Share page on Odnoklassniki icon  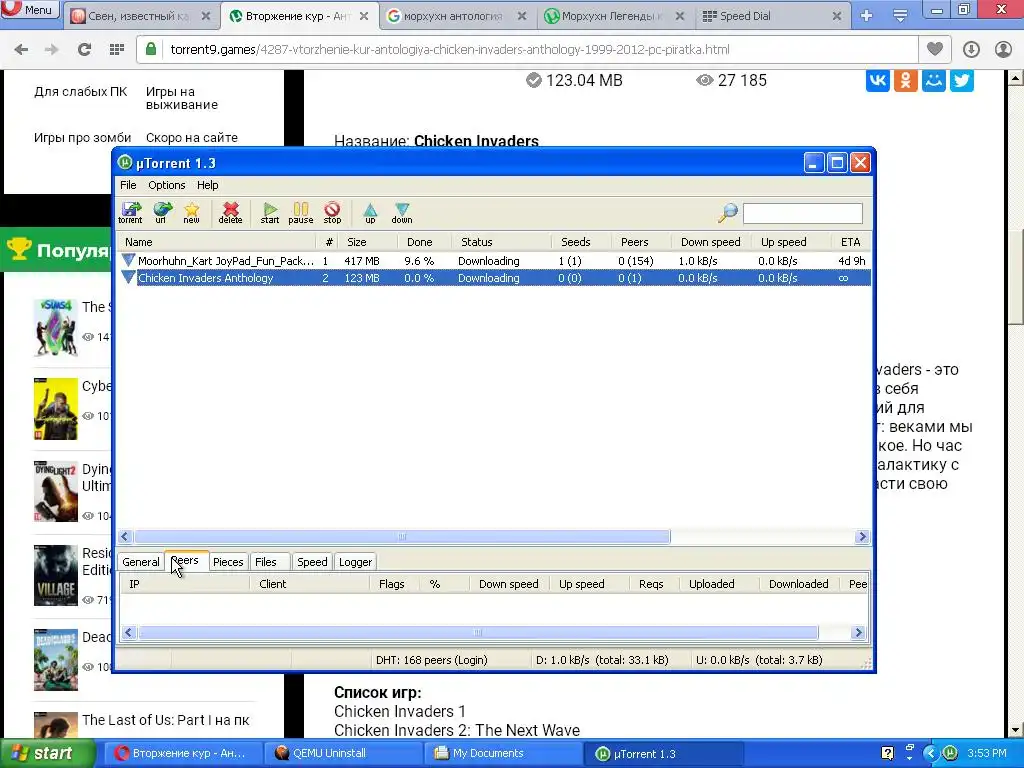click(x=906, y=80)
